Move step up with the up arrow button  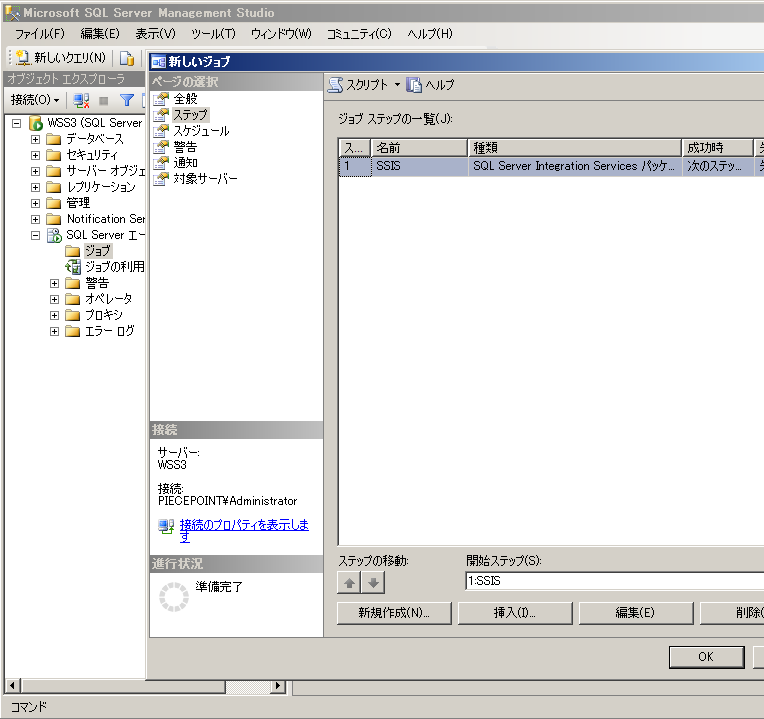(x=349, y=583)
